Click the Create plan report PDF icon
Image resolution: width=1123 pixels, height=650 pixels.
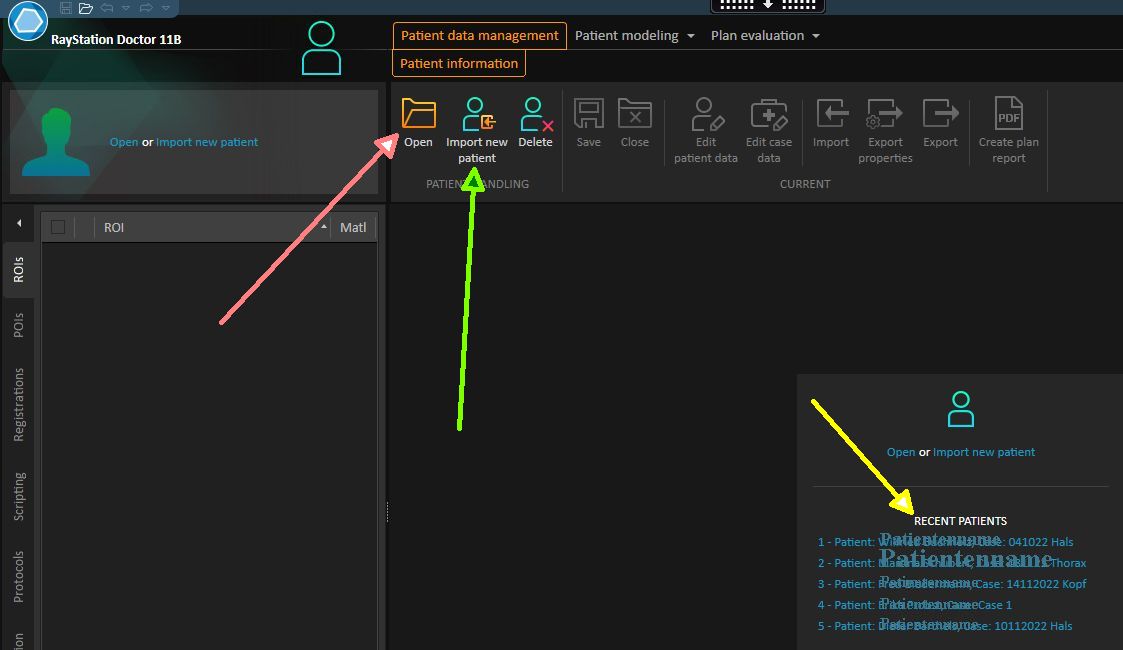tap(1008, 114)
